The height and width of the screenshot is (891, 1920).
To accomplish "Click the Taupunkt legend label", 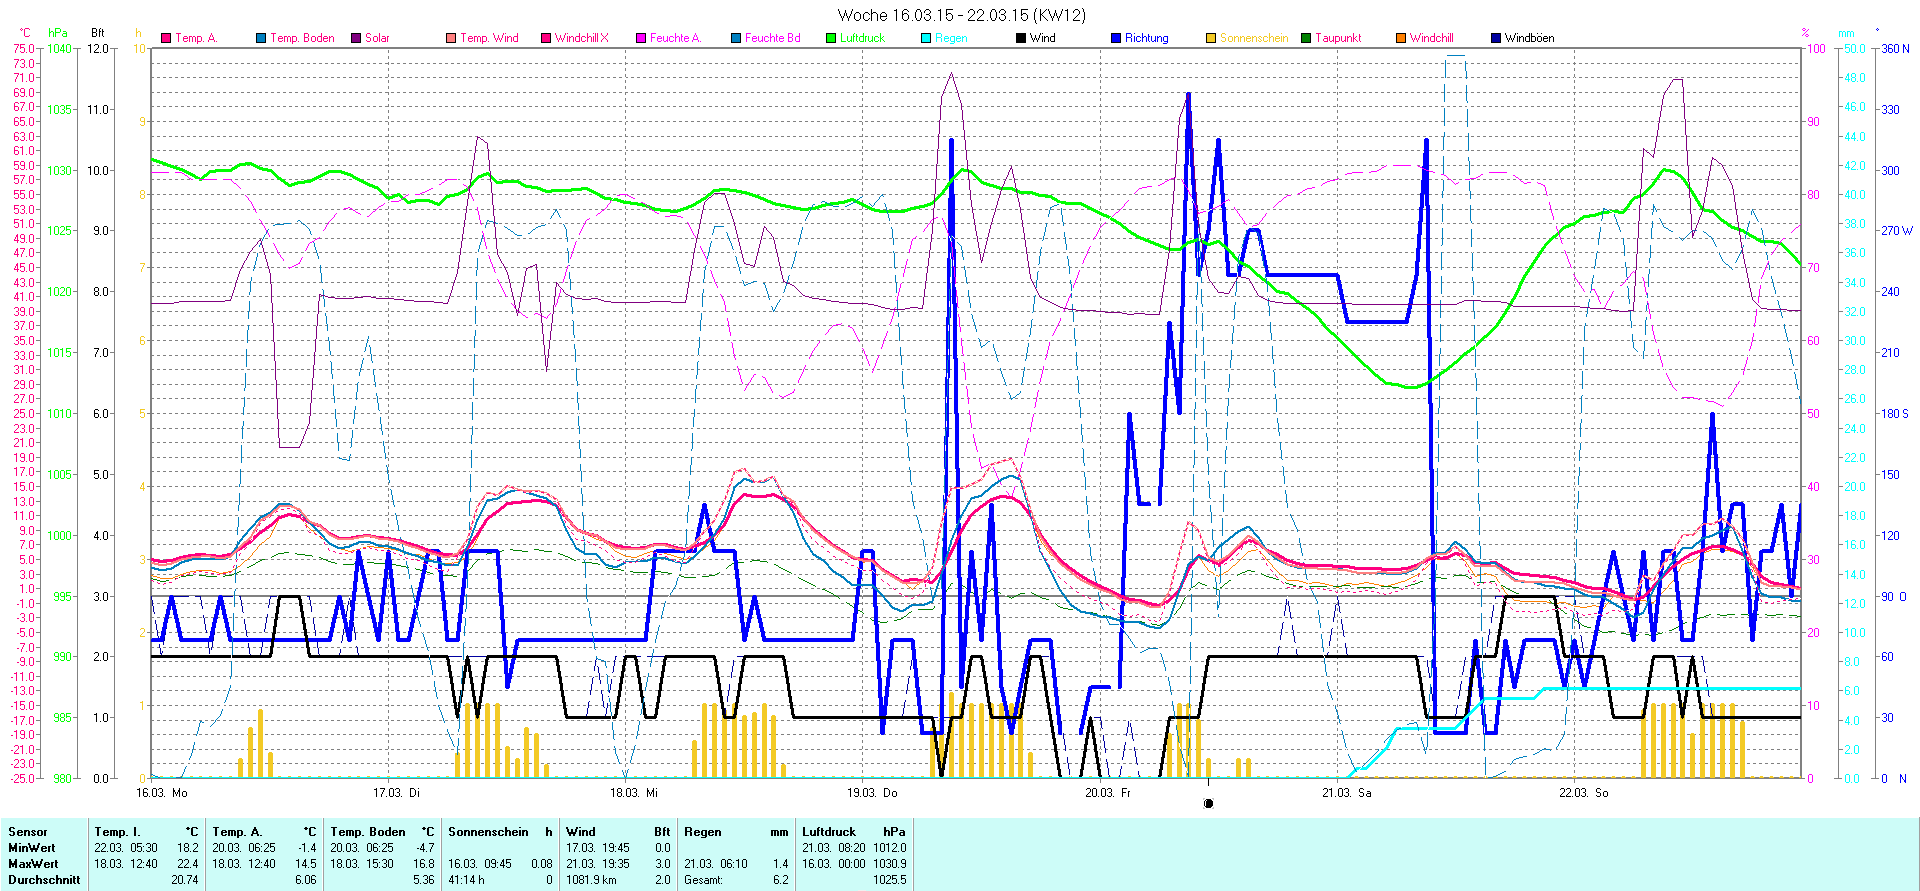I will pos(1338,38).
